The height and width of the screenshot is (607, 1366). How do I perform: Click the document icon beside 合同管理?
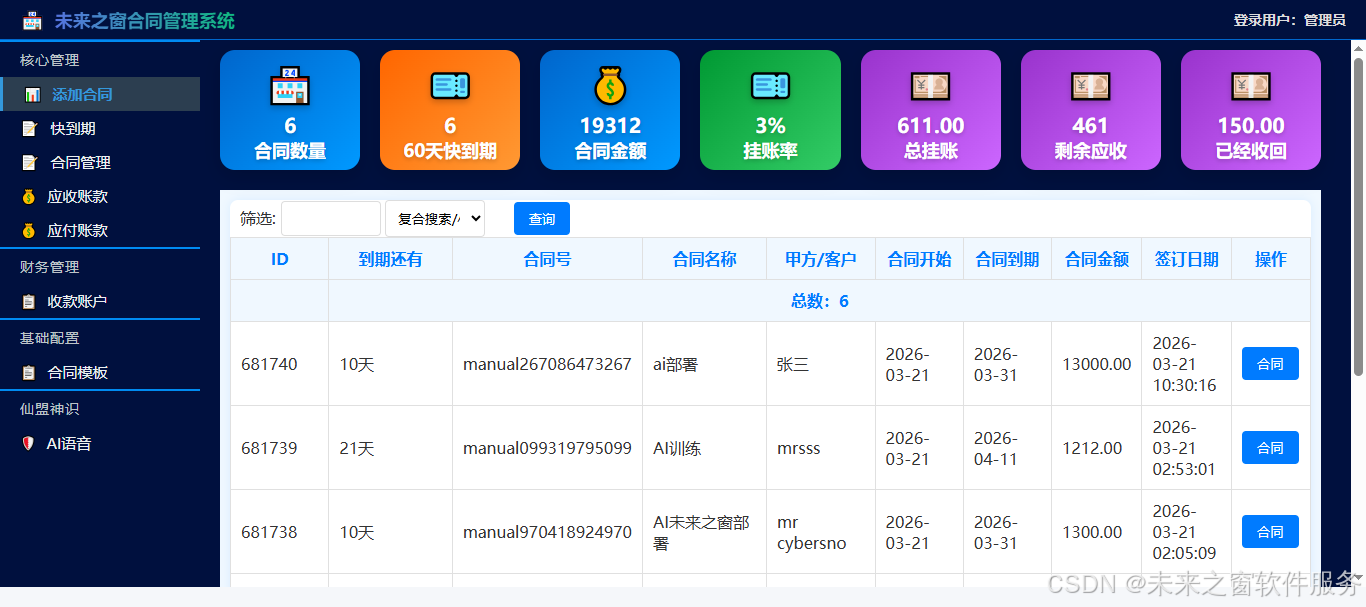pyautogui.click(x=29, y=163)
